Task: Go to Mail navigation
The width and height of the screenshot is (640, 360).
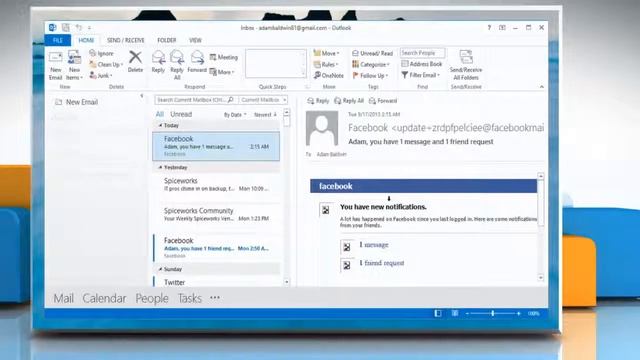Action: point(64,298)
